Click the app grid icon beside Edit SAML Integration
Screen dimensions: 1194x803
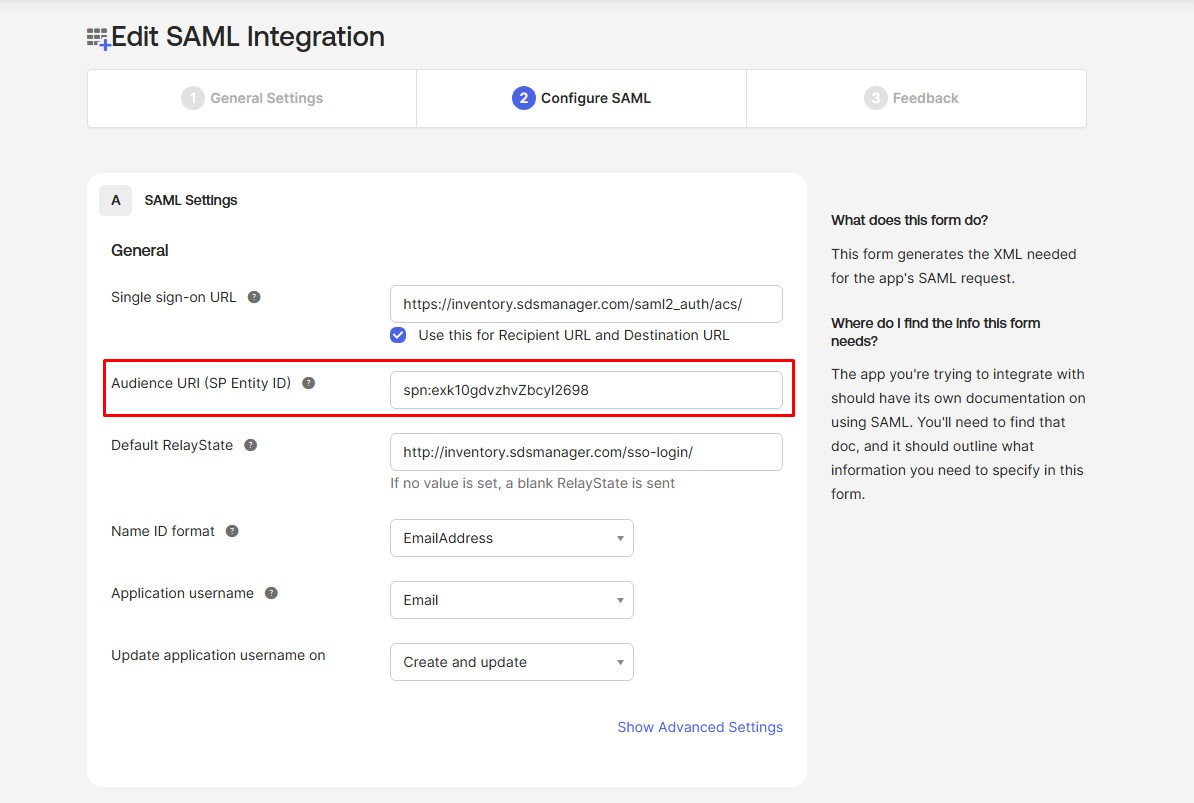coord(98,39)
